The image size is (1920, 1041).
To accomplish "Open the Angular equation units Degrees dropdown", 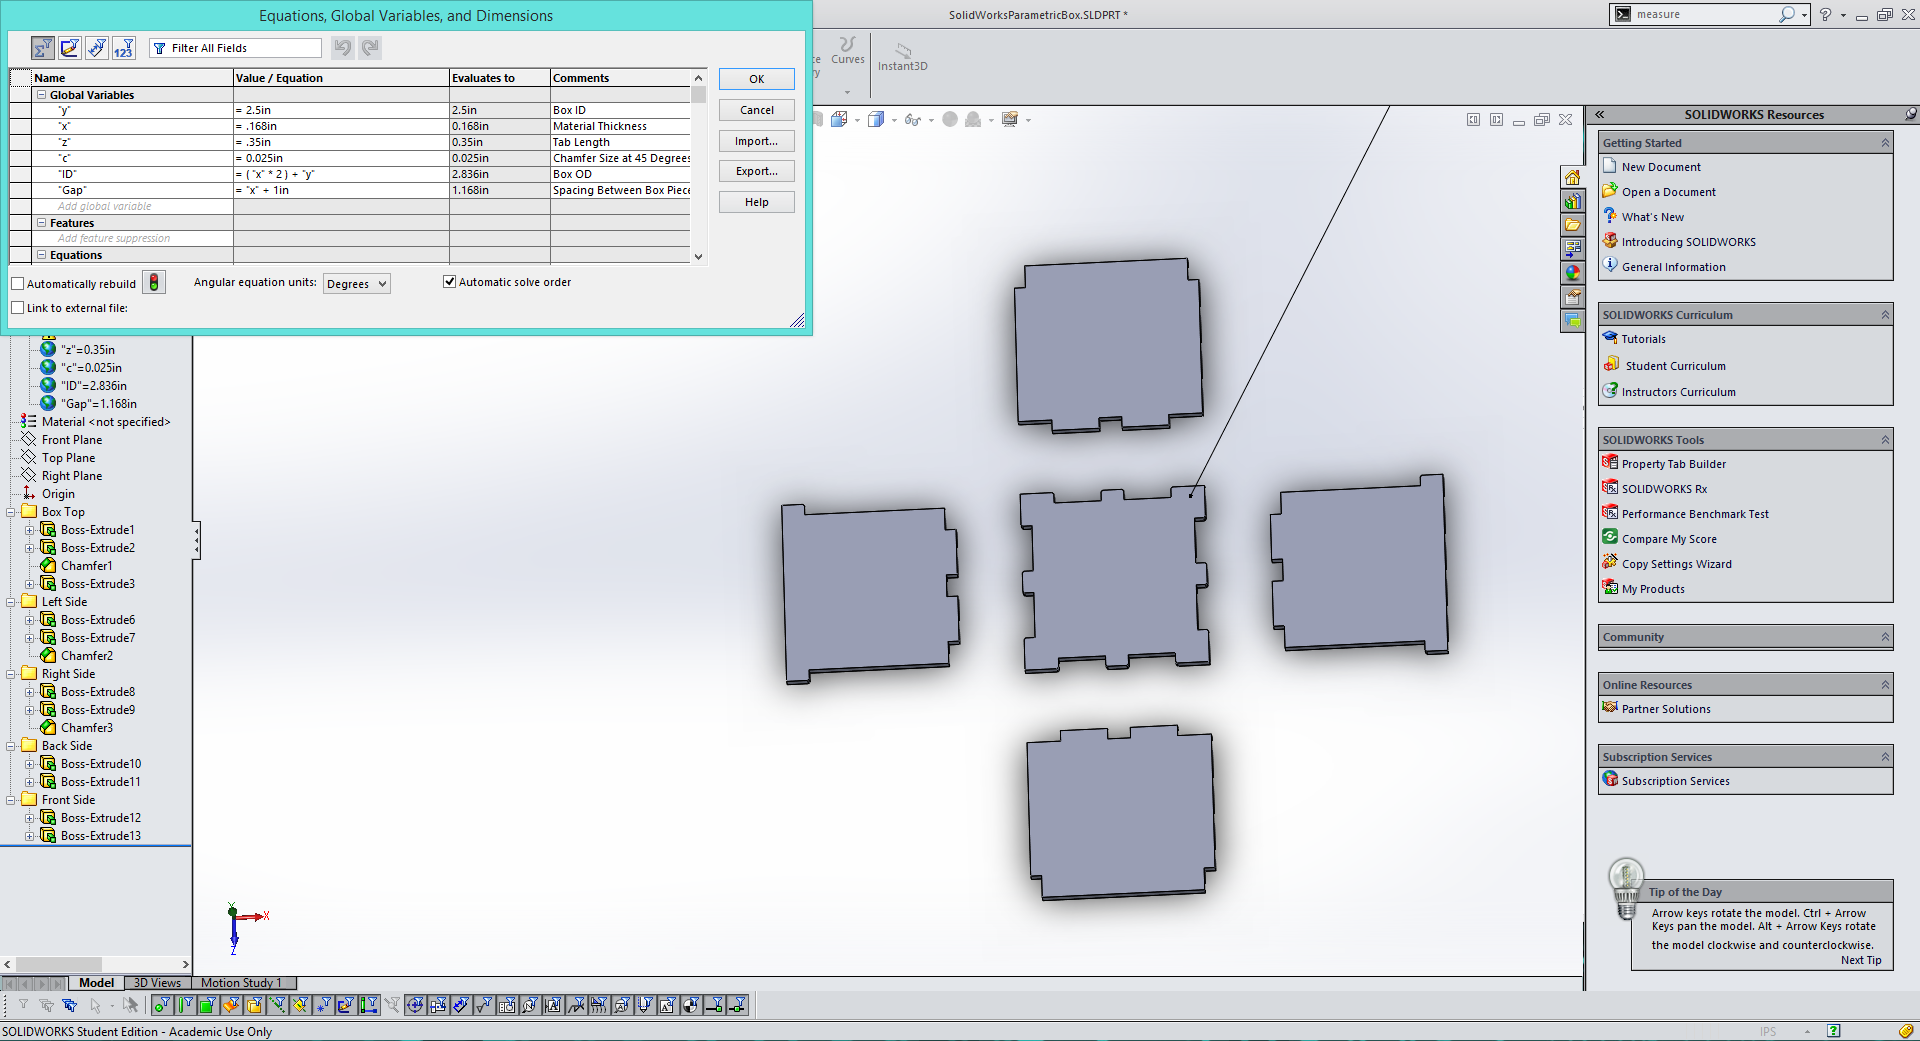I will (x=357, y=284).
